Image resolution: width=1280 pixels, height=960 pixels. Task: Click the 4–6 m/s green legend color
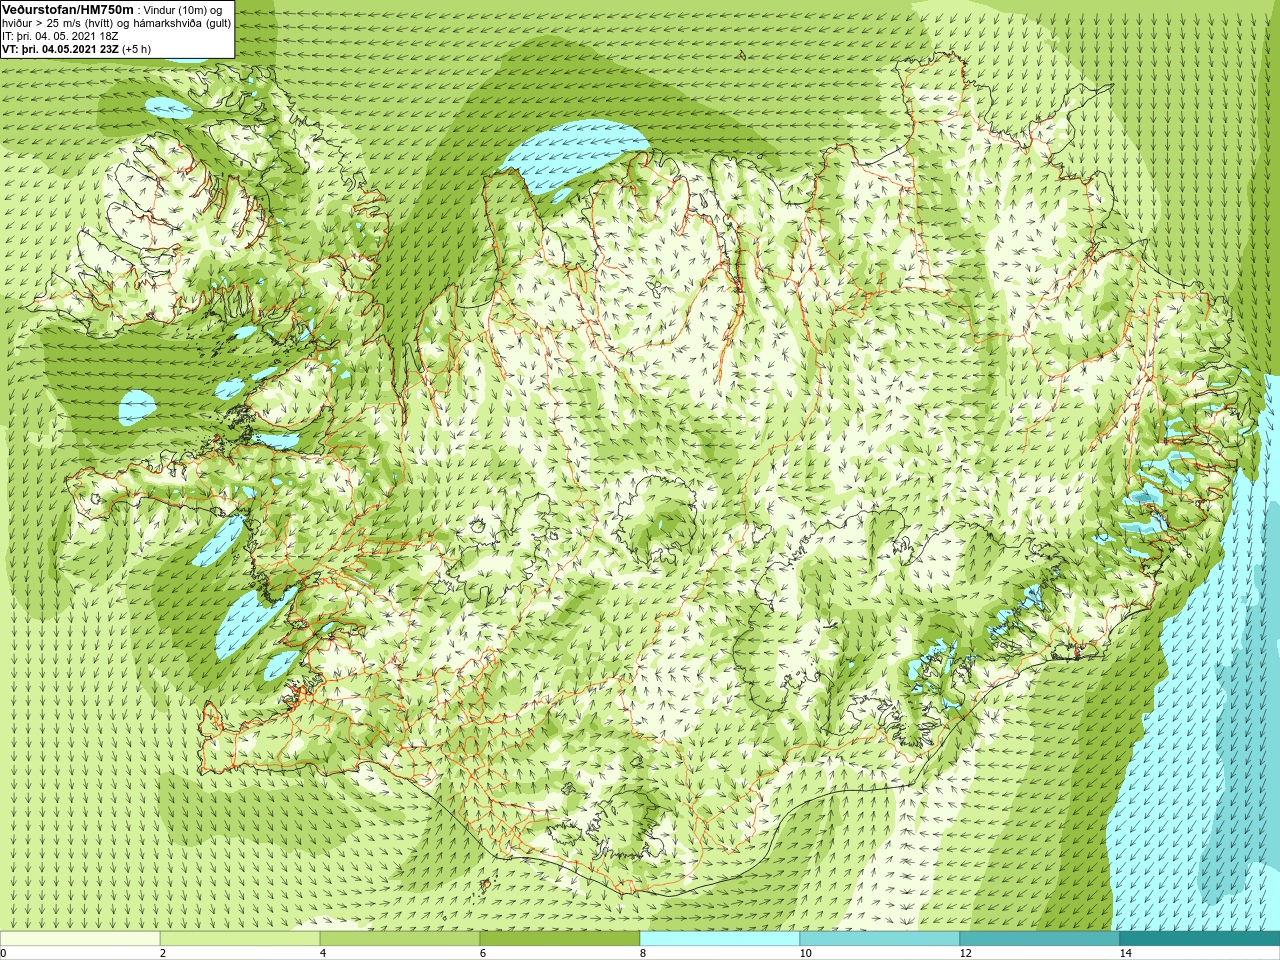400,939
